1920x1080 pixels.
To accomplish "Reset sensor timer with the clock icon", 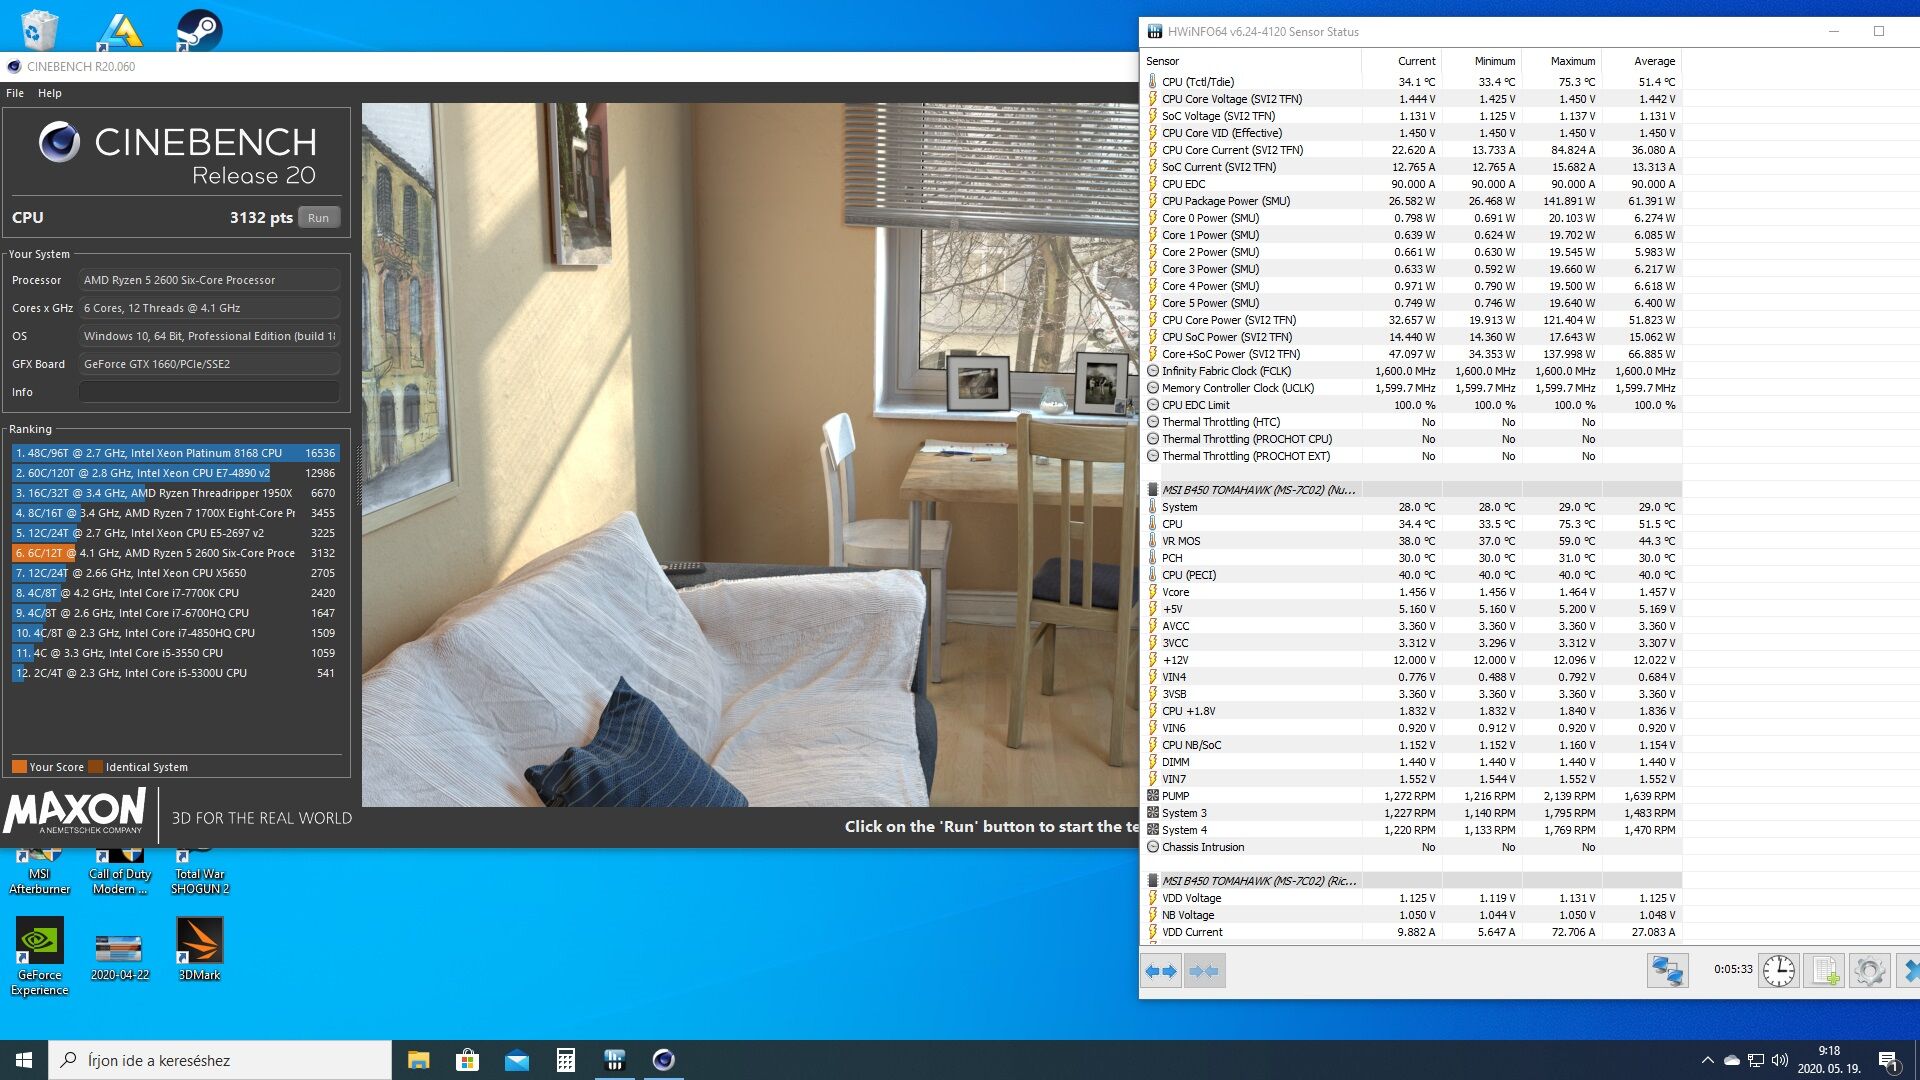I will (1779, 970).
